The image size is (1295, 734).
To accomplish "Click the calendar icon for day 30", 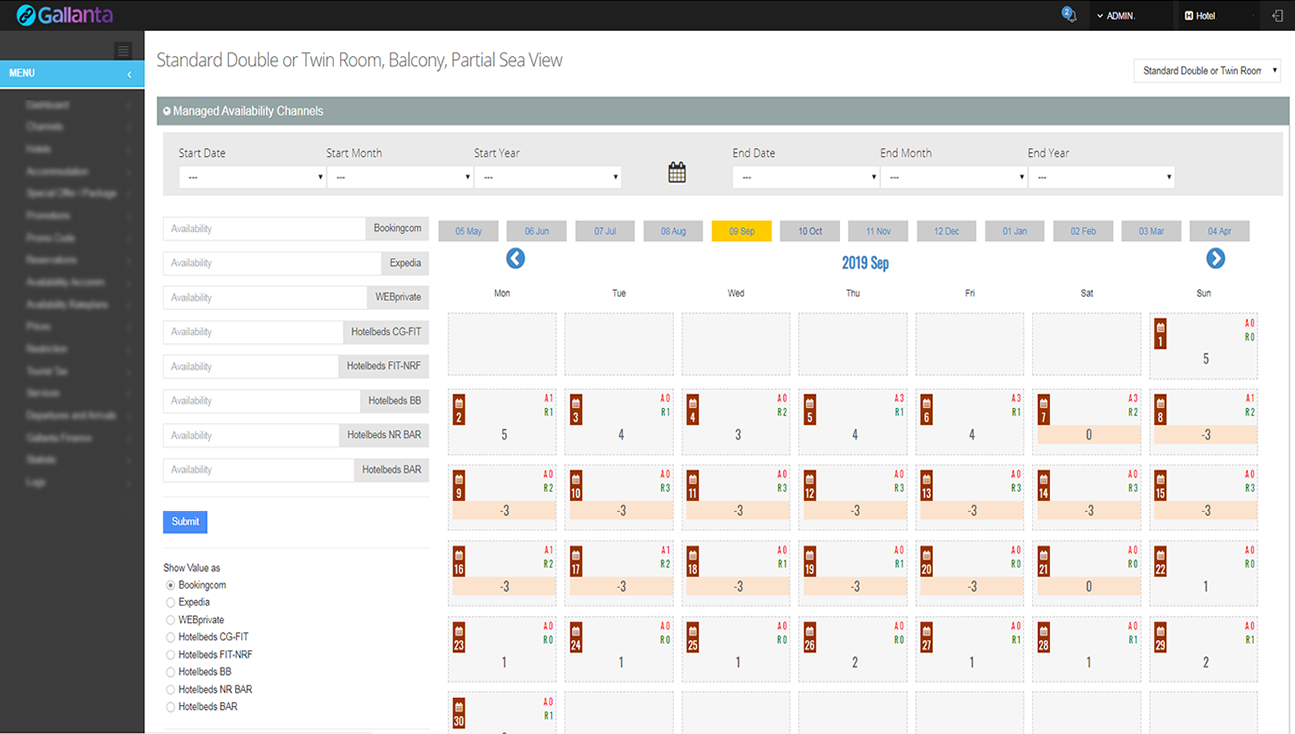I will tap(459, 713).
